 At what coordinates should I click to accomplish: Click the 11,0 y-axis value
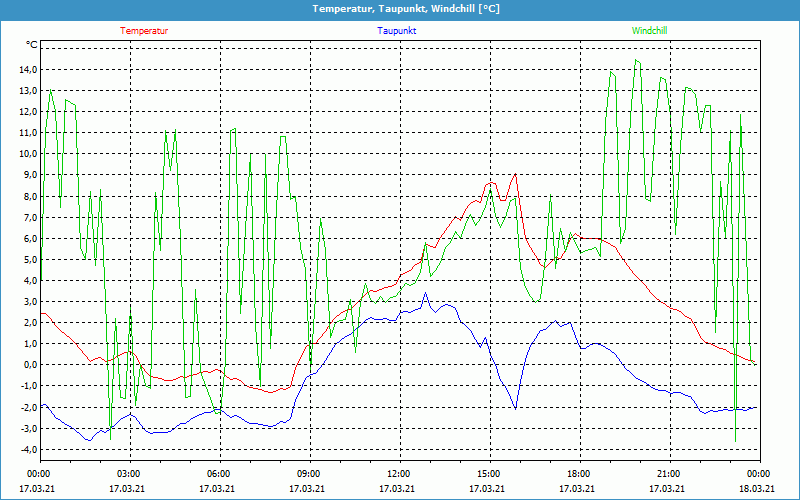tap(29, 133)
